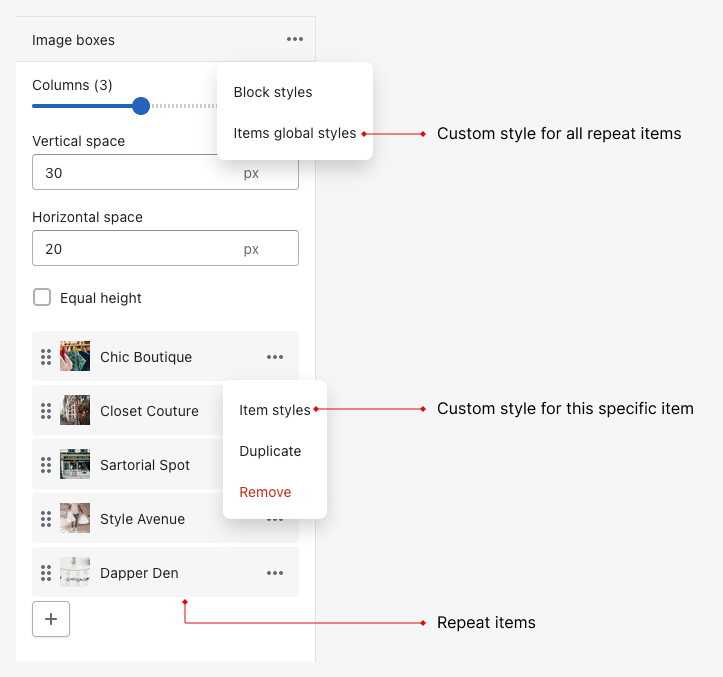This screenshot has width=723, height=677.
Task: Open the Chic Boutique item options menu
Action: click(x=275, y=357)
